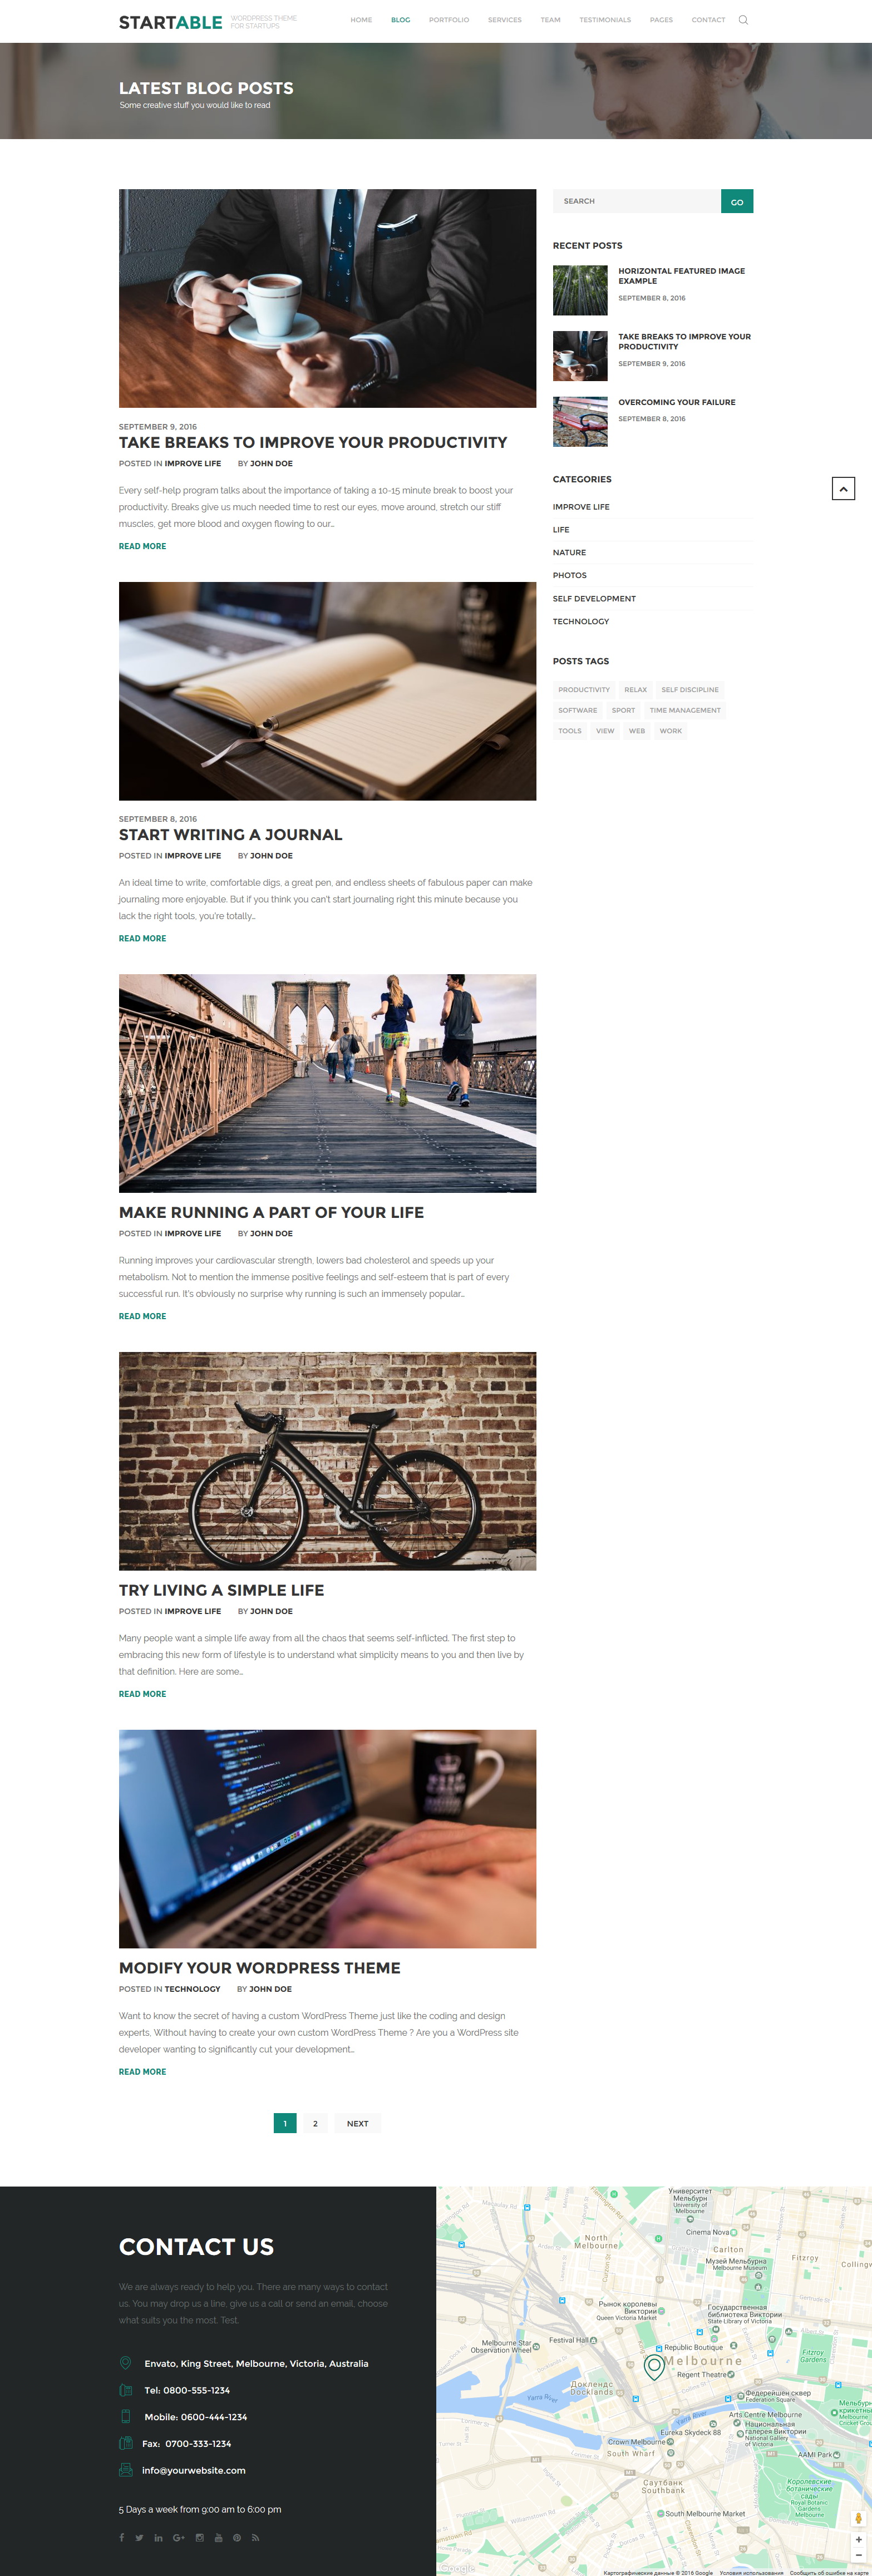Select the Self Development category
The image size is (872, 2576).
click(x=594, y=598)
